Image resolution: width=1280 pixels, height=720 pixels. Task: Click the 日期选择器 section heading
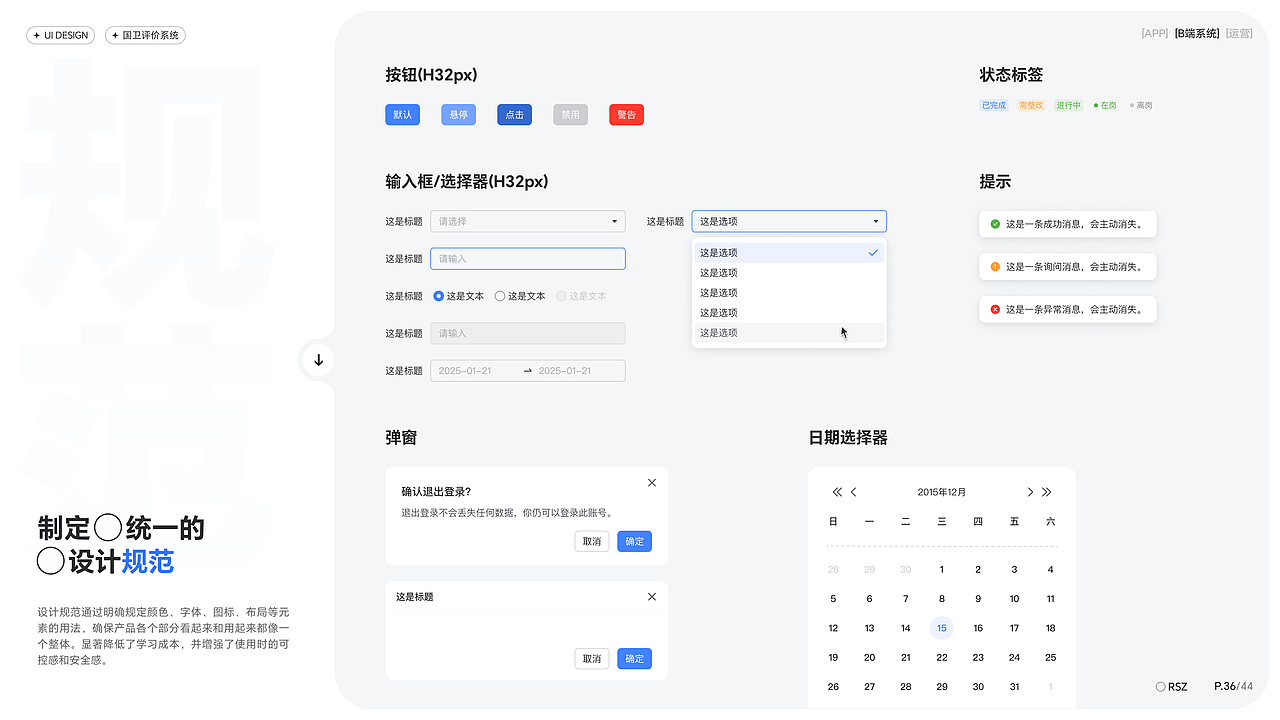848,438
